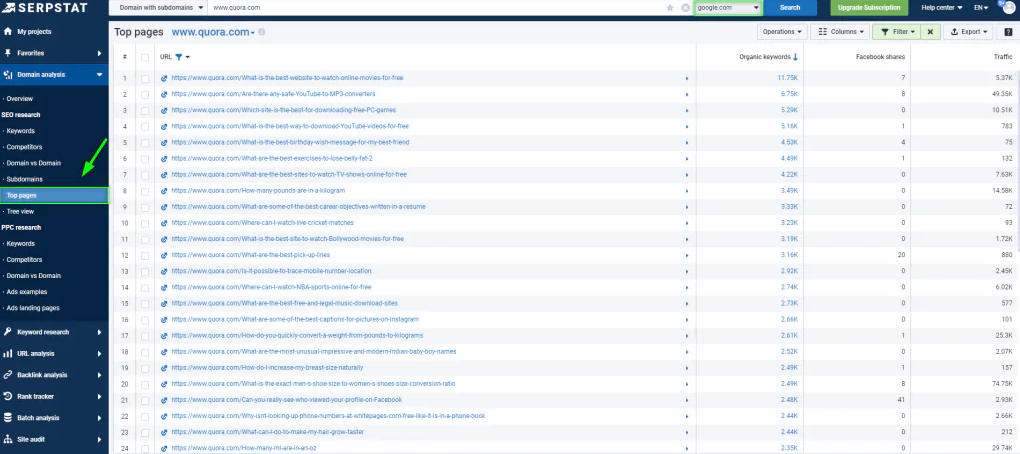Click info icon next to www.quora.com title
Screen dimensions: 1020x454
coord(262,32)
